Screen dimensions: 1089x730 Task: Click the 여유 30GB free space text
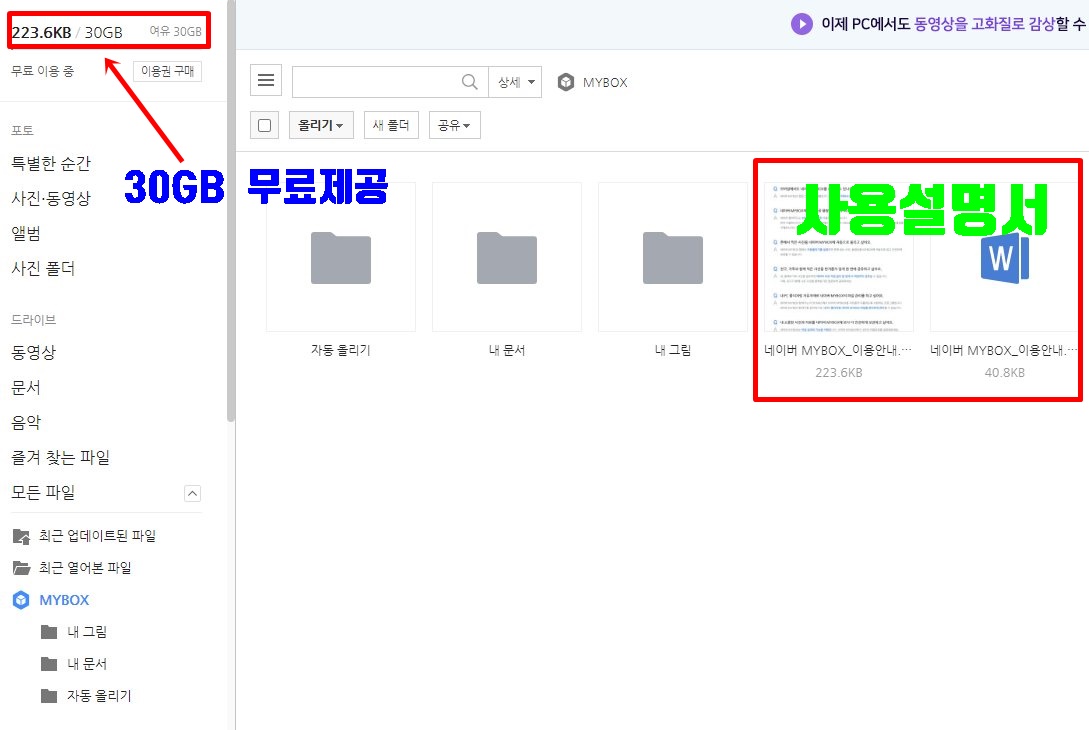[x=176, y=32]
